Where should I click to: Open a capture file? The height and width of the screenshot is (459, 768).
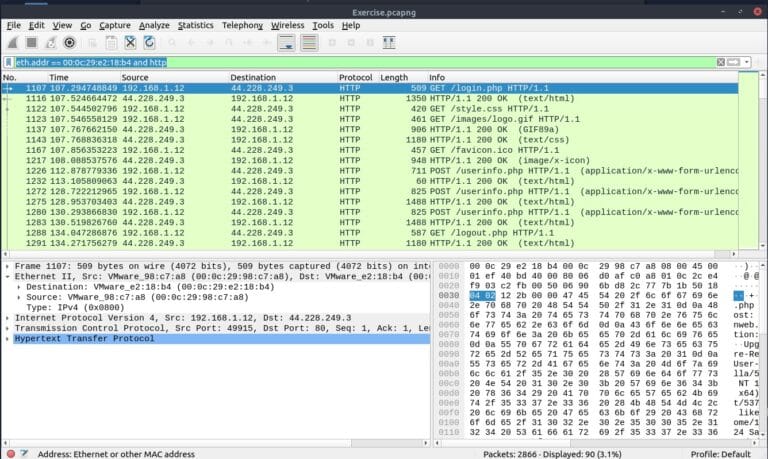(92, 43)
